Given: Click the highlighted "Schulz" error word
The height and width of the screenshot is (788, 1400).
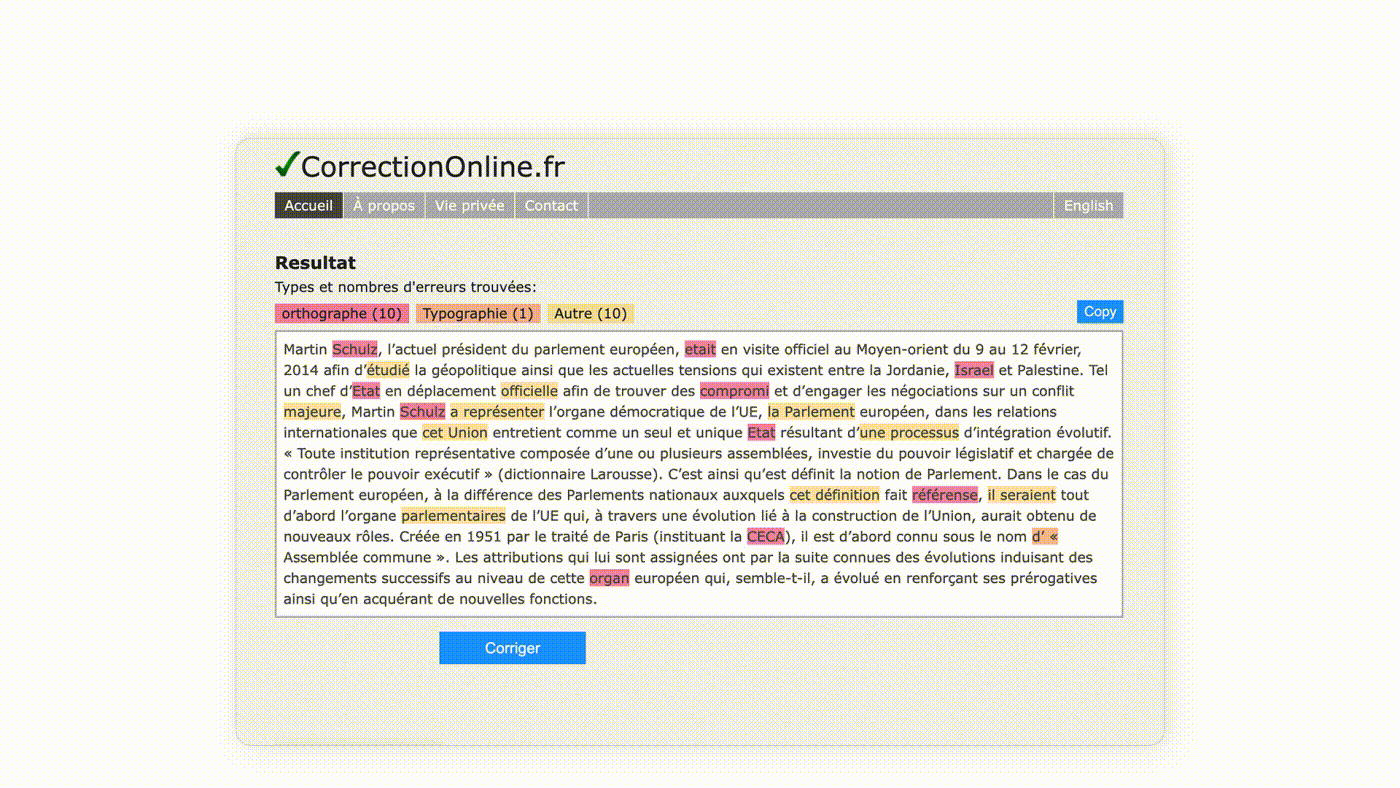Looking at the screenshot, I should tap(354, 349).
